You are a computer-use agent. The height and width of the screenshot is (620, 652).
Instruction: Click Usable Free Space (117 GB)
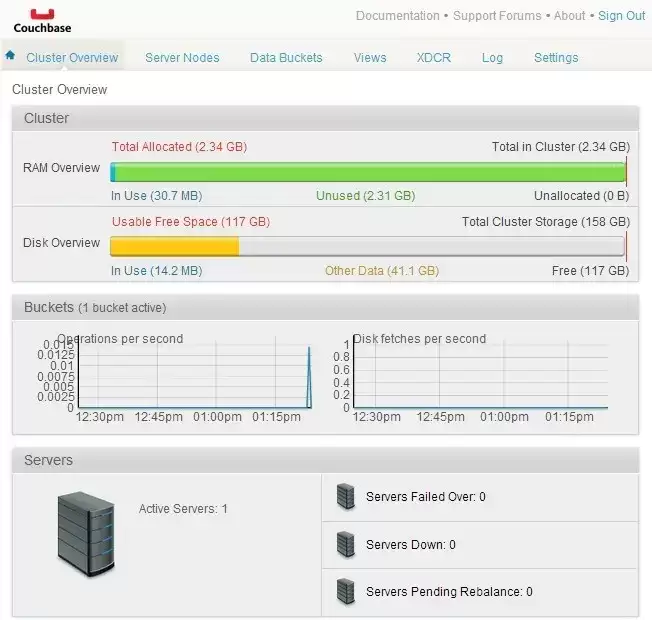coord(191,222)
